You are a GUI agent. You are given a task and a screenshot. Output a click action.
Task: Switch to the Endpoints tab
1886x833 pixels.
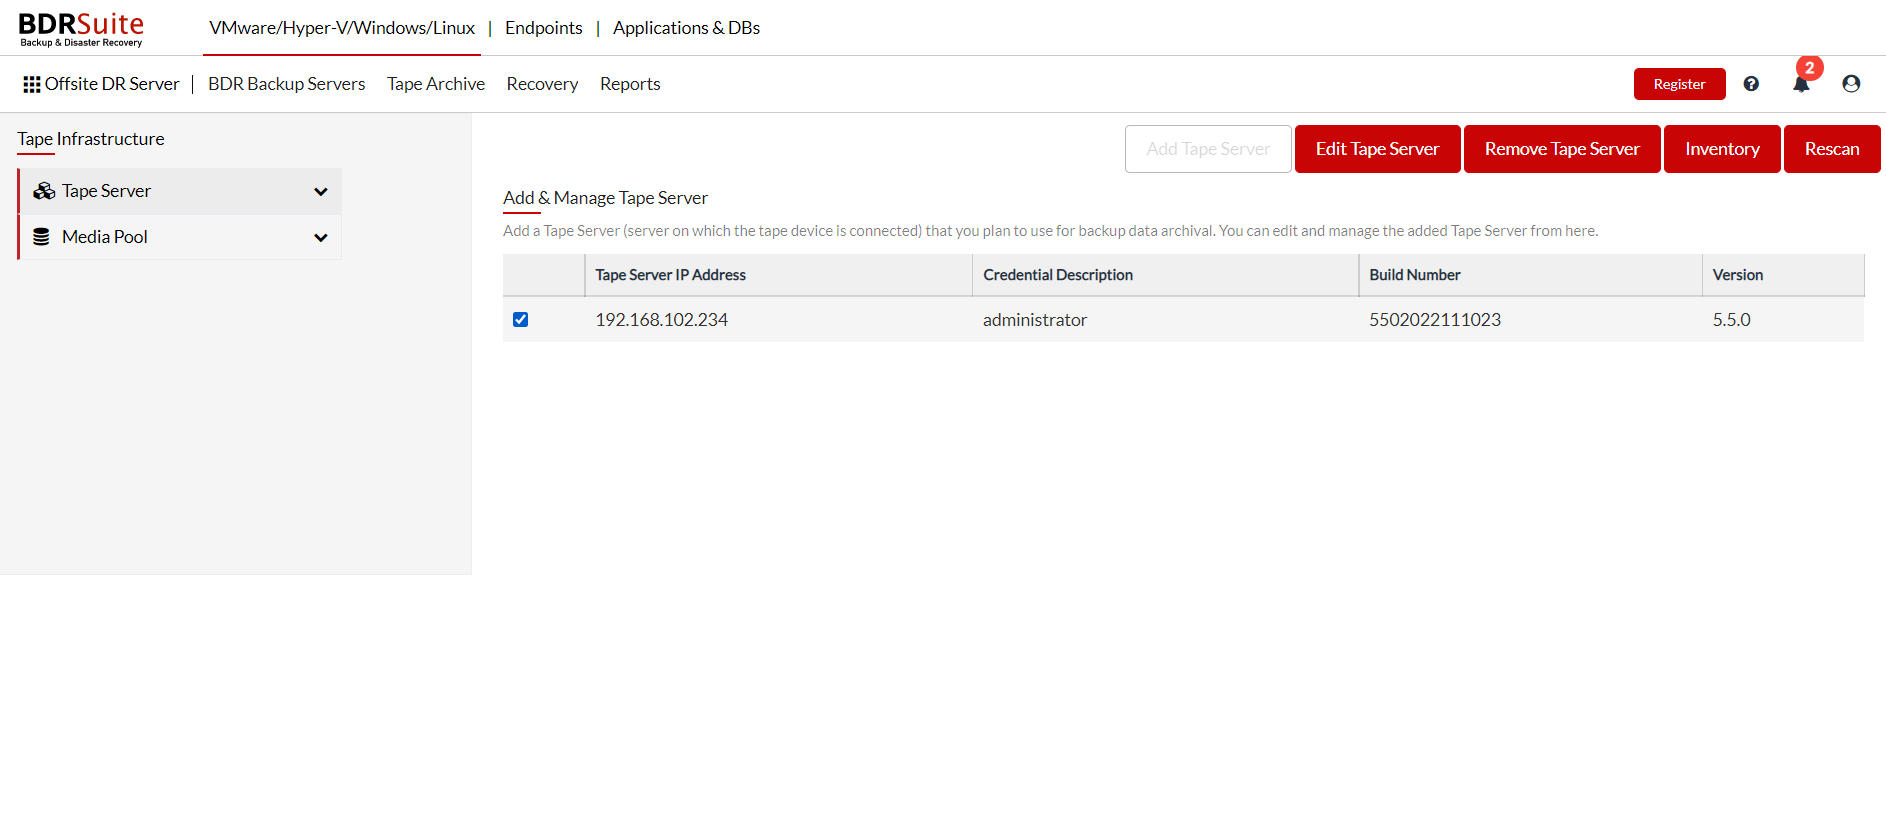[x=544, y=28]
